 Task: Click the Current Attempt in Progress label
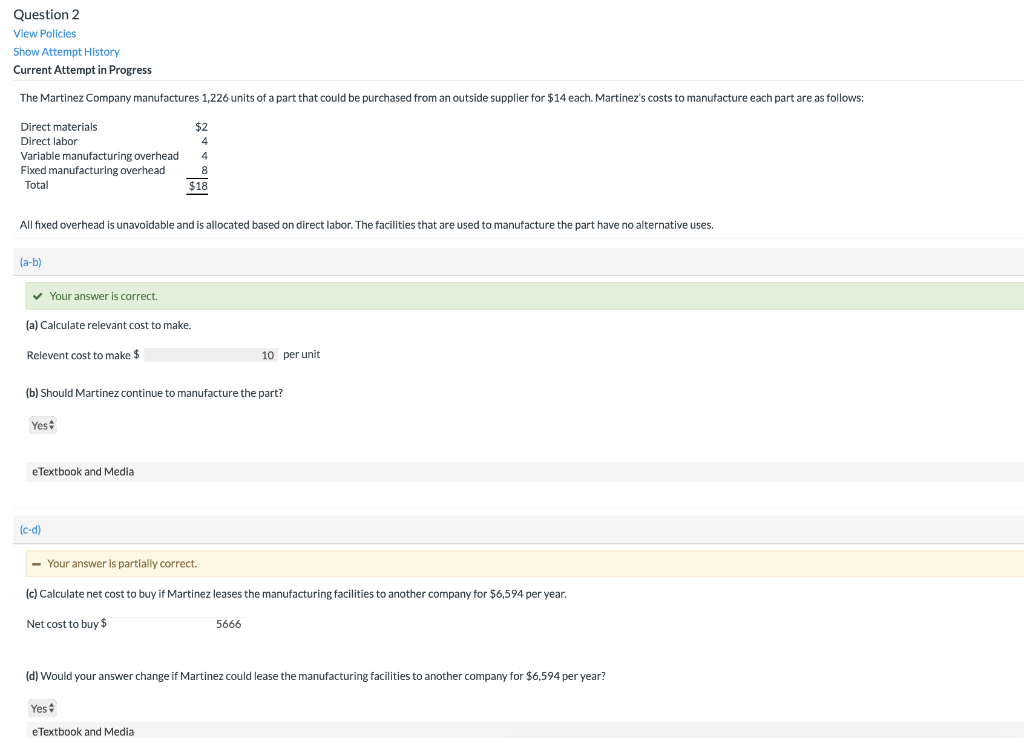(82, 70)
